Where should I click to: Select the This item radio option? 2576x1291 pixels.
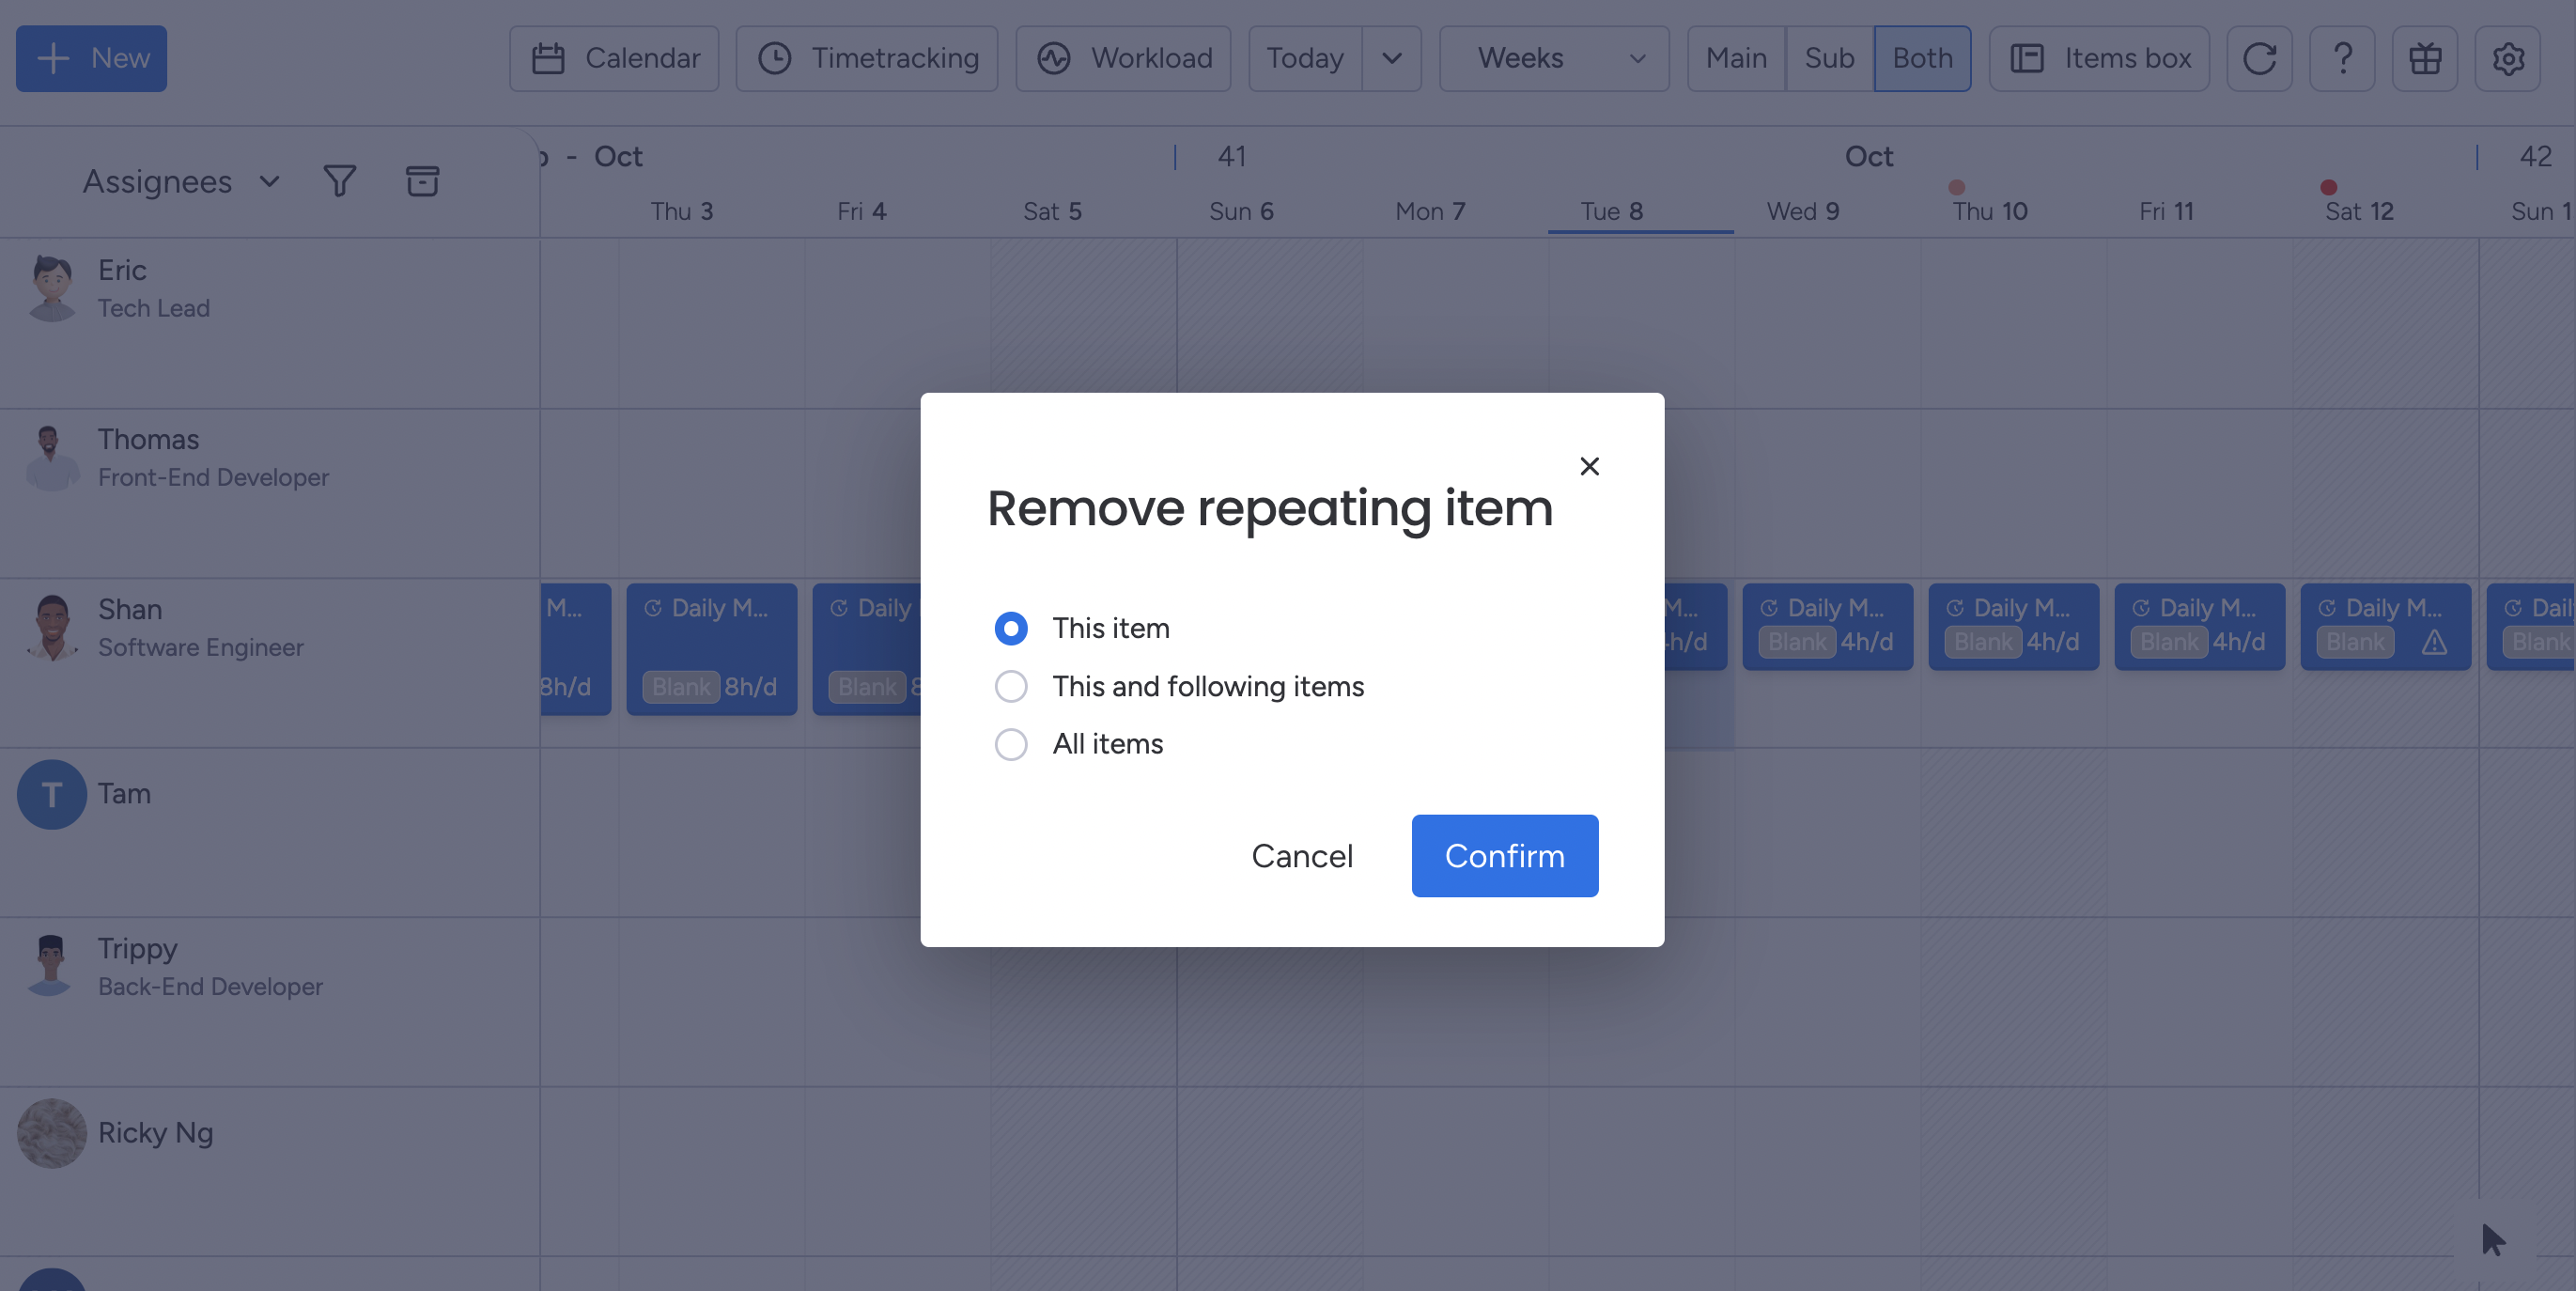pyautogui.click(x=1011, y=628)
